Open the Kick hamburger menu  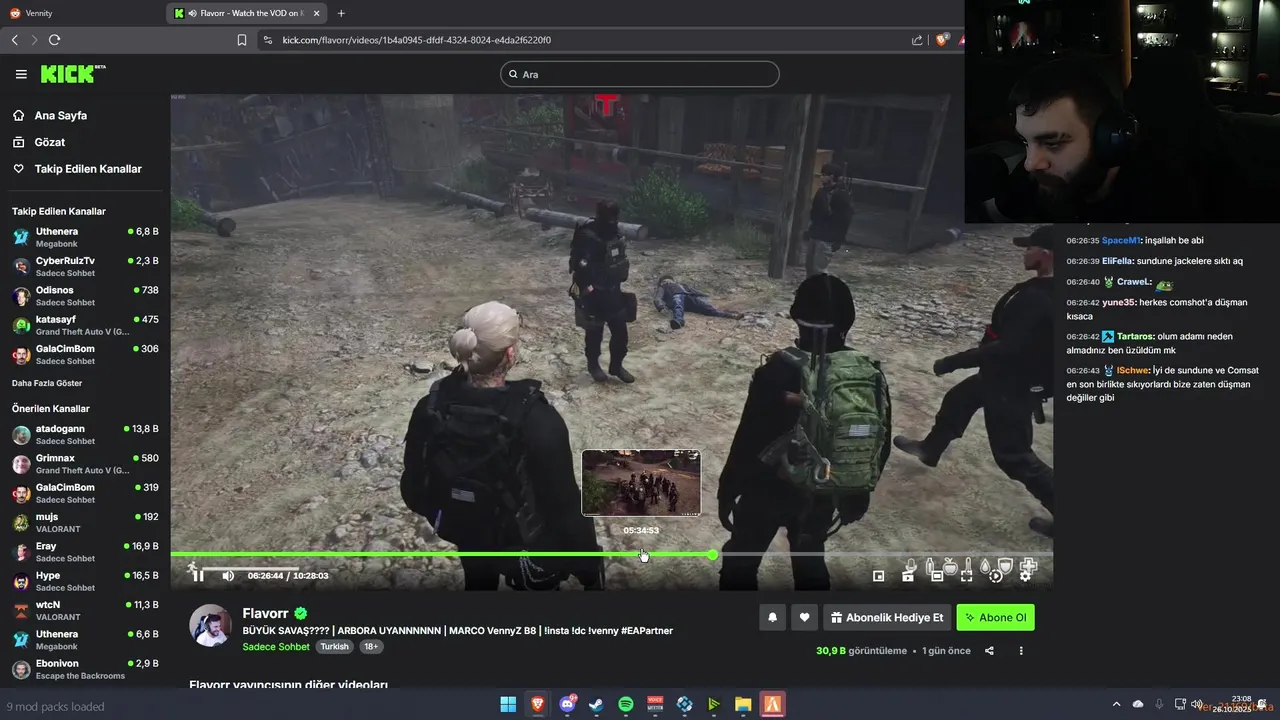(21, 74)
